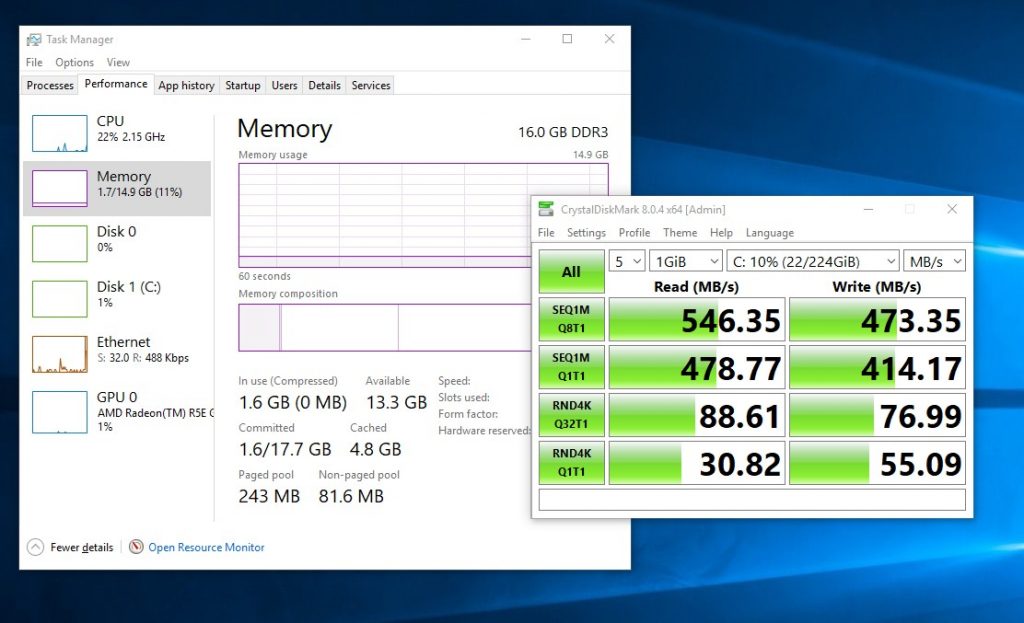Run all benchmarks with All button
The width and height of the screenshot is (1024, 623).
(571, 271)
